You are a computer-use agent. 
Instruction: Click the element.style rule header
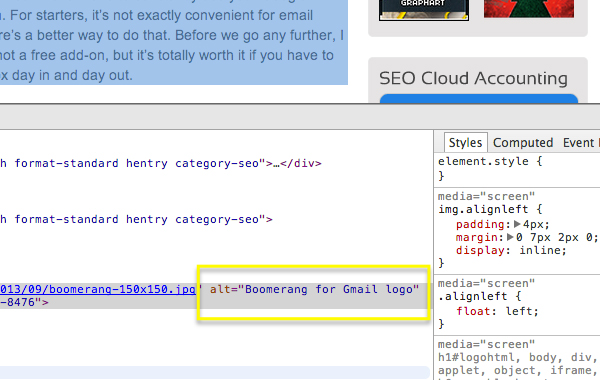click(x=490, y=161)
